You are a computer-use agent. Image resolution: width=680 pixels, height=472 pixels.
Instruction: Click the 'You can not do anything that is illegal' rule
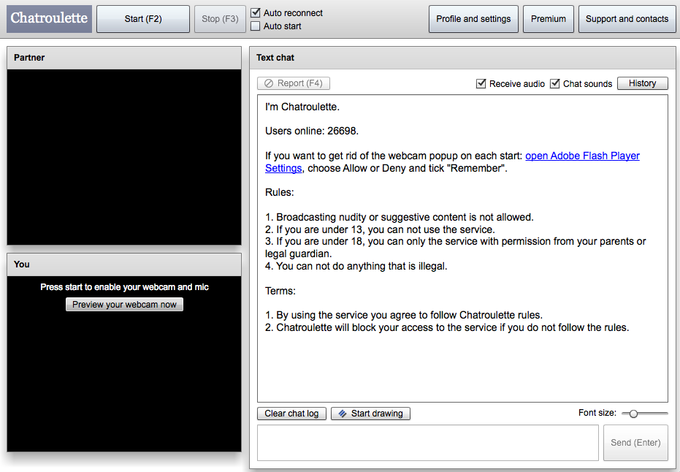pos(356,266)
